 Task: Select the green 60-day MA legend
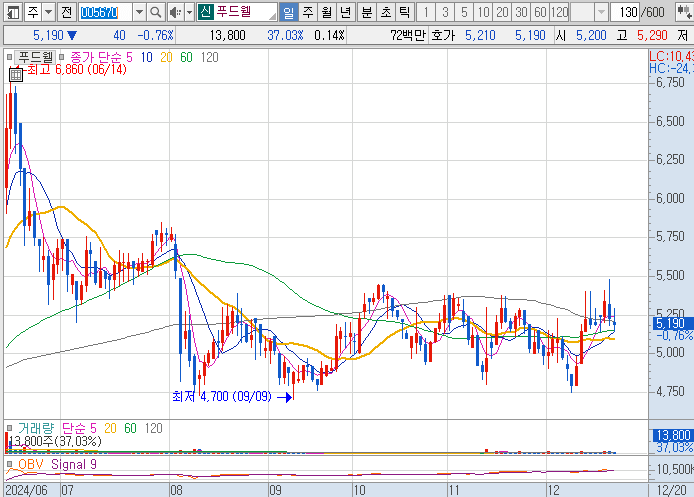pos(186,57)
